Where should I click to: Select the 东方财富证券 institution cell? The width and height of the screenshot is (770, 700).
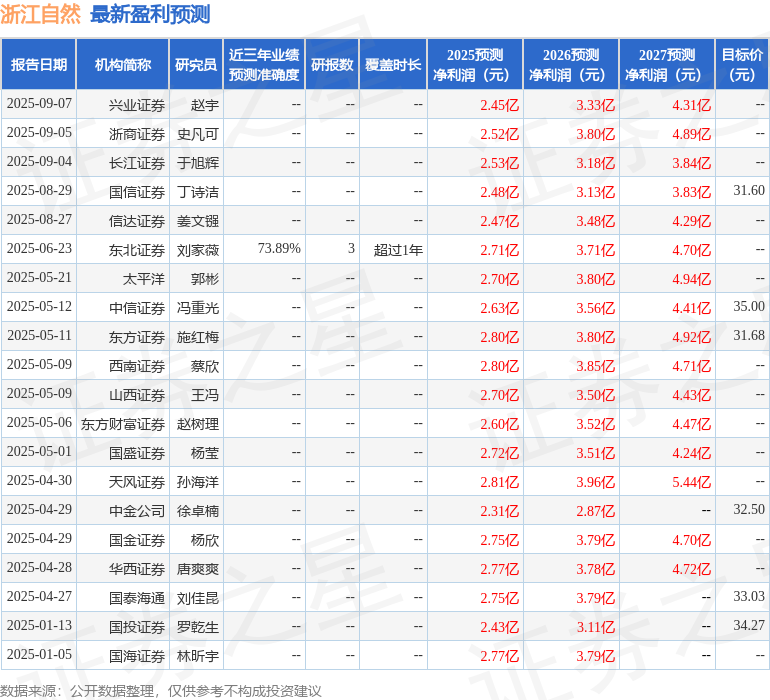[123, 424]
